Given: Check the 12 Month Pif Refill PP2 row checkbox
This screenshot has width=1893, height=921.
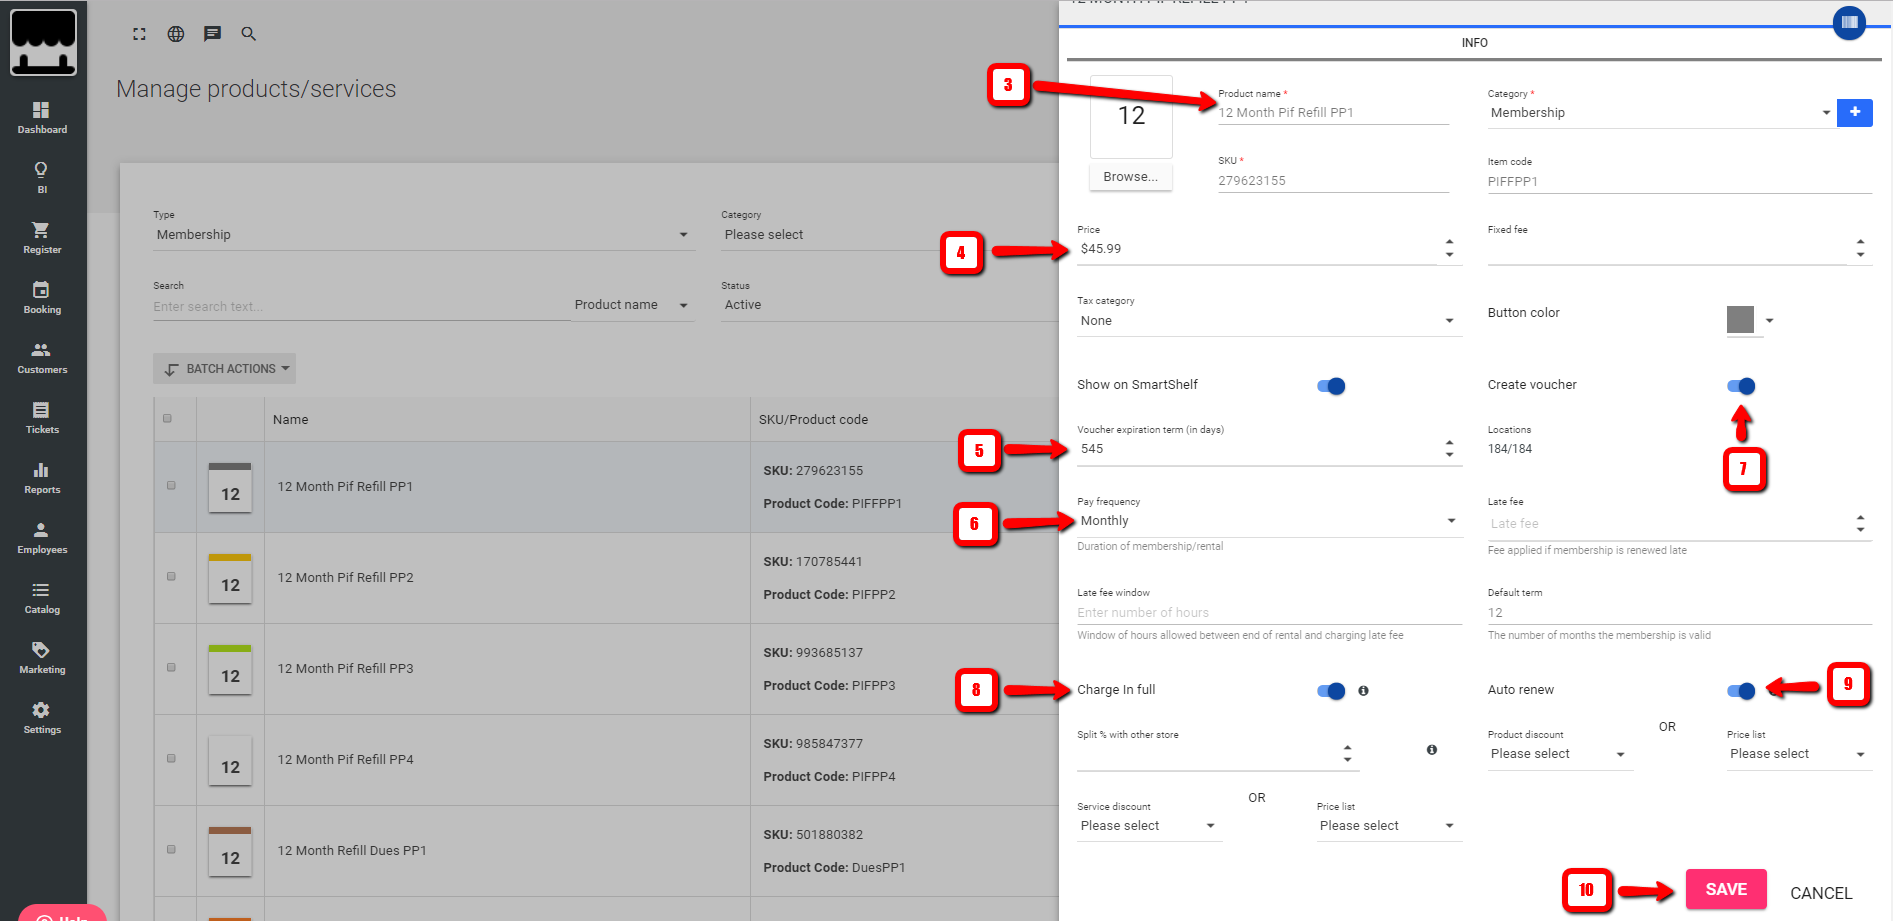Looking at the screenshot, I should [x=171, y=577].
